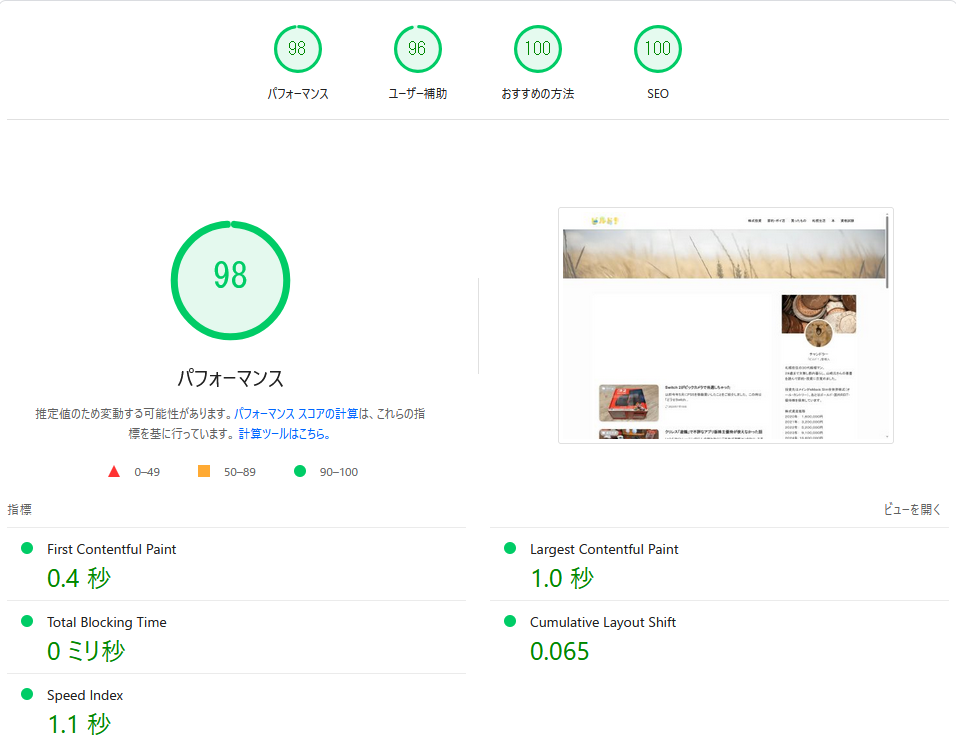Click the large central 98 performance gauge
Screen dimensions: 956x747
(x=230, y=280)
